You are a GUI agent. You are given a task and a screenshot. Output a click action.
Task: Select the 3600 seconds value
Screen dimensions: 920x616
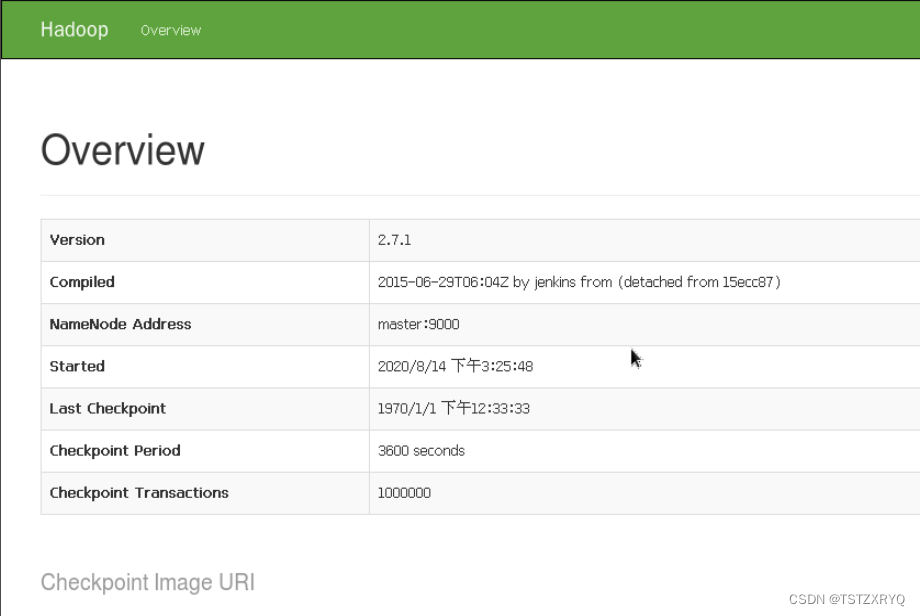[x=421, y=451]
